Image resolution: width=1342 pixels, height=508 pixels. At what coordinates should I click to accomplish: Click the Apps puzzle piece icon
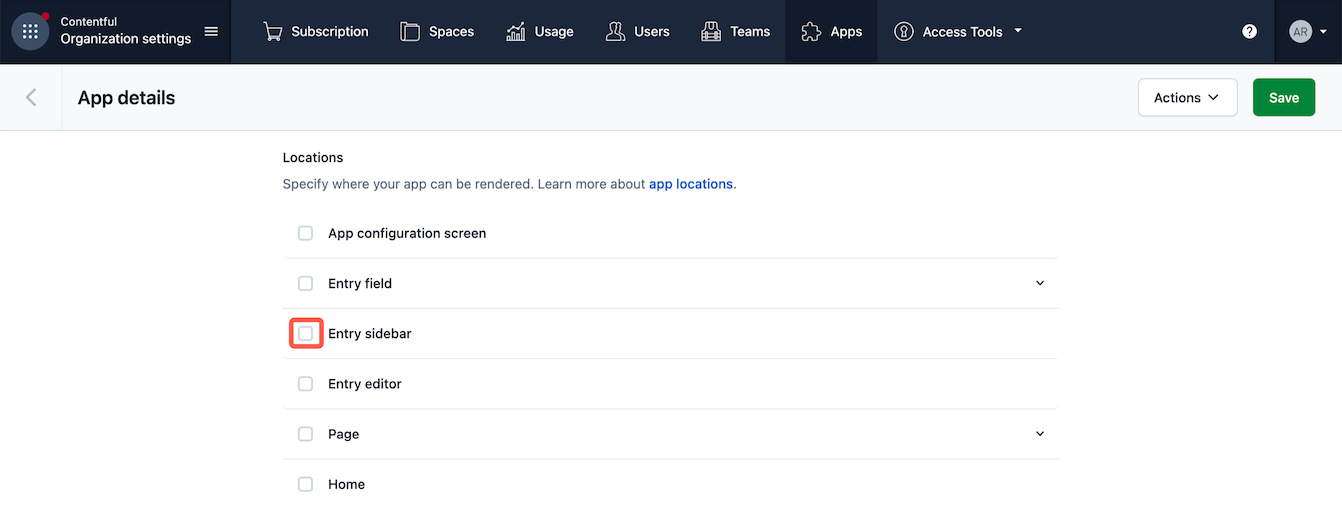pyautogui.click(x=811, y=32)
